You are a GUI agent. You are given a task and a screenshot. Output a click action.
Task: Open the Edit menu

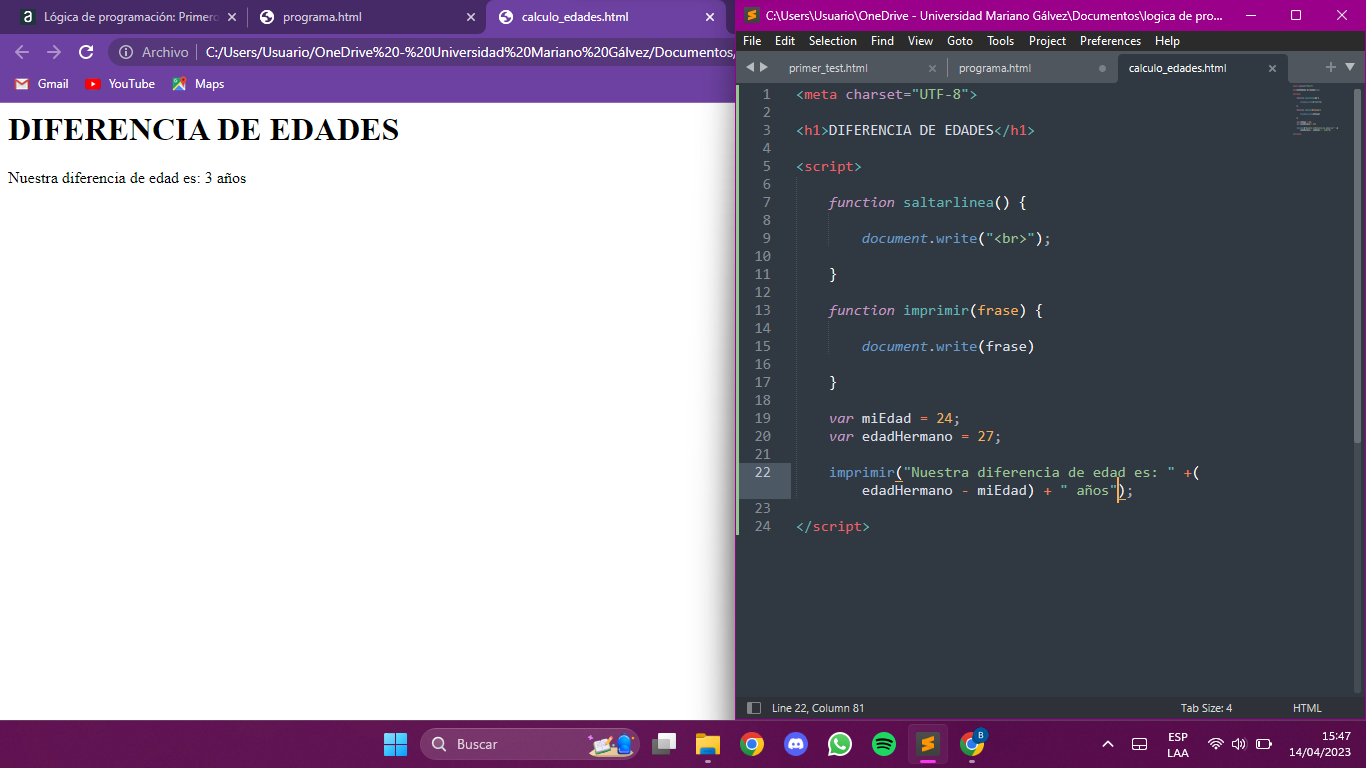point(785,41)
